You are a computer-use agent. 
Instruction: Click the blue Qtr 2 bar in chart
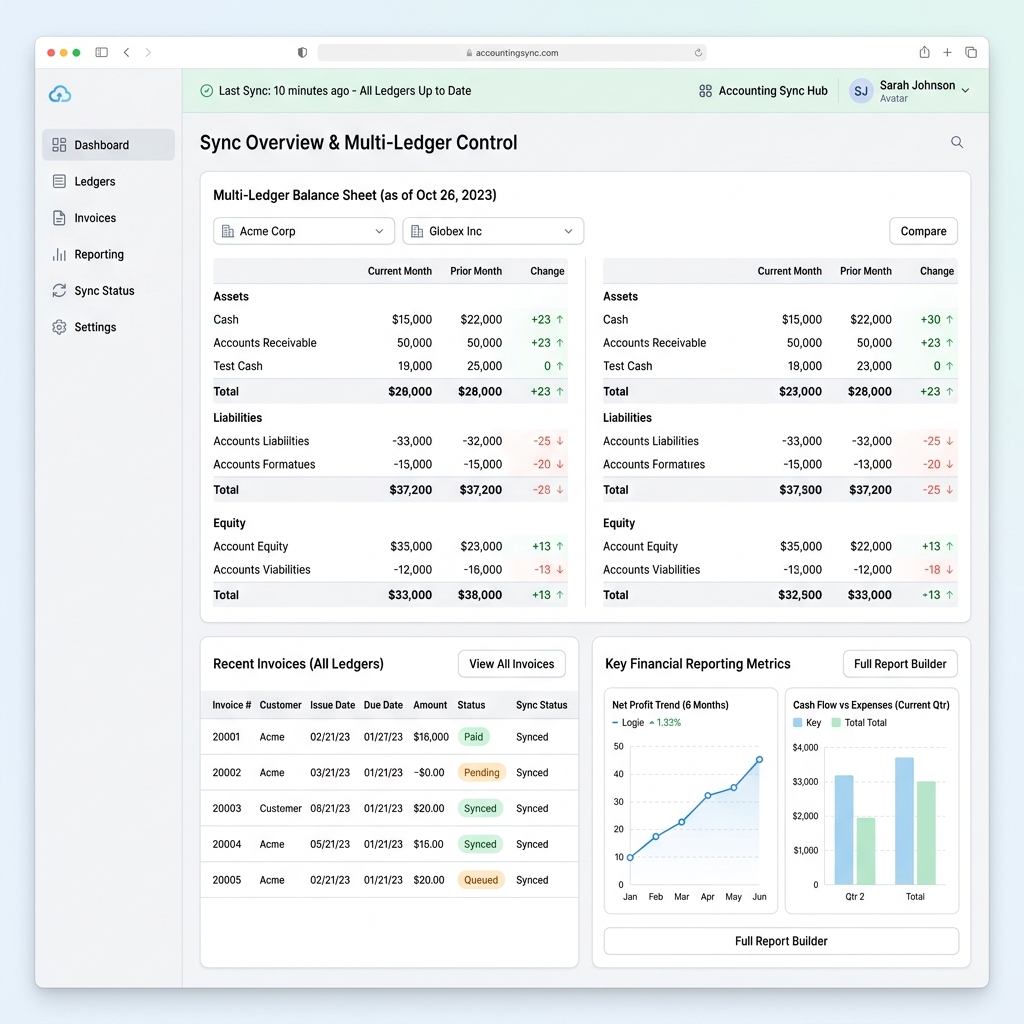844,829
